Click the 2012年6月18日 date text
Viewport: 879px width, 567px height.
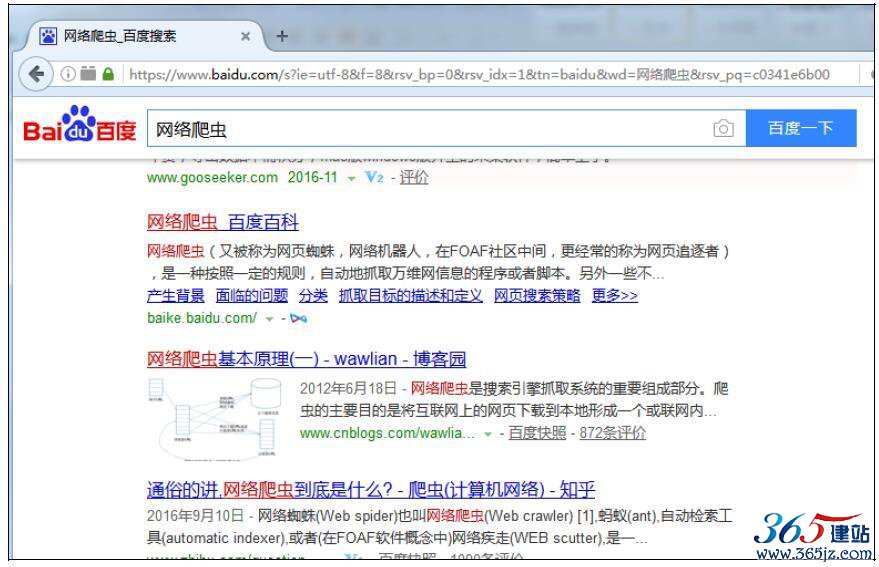(348, 388)
